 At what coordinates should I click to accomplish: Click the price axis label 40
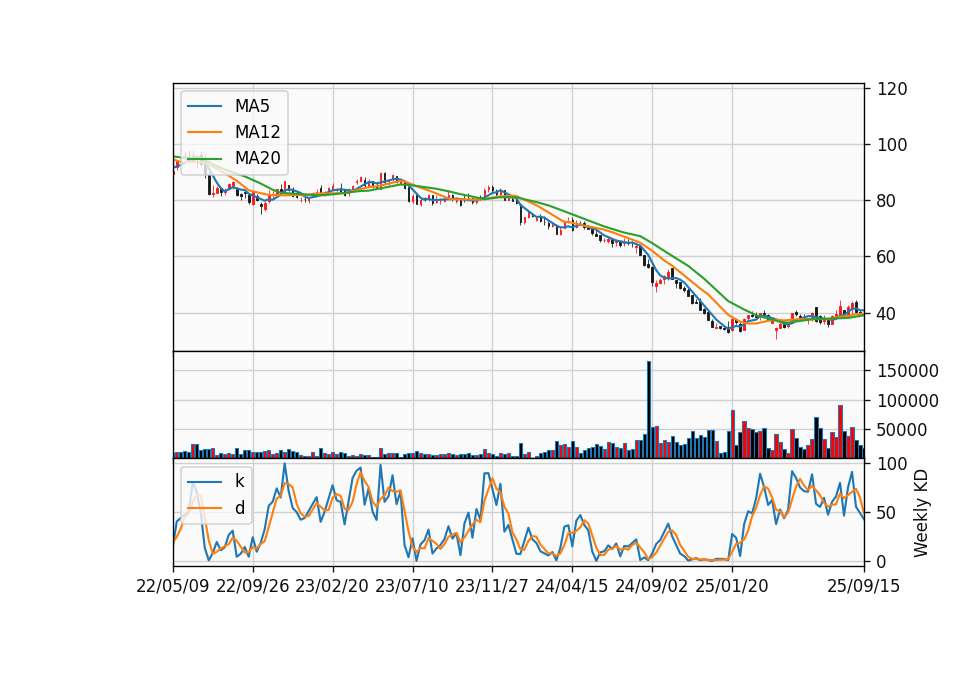coord(887,313)
